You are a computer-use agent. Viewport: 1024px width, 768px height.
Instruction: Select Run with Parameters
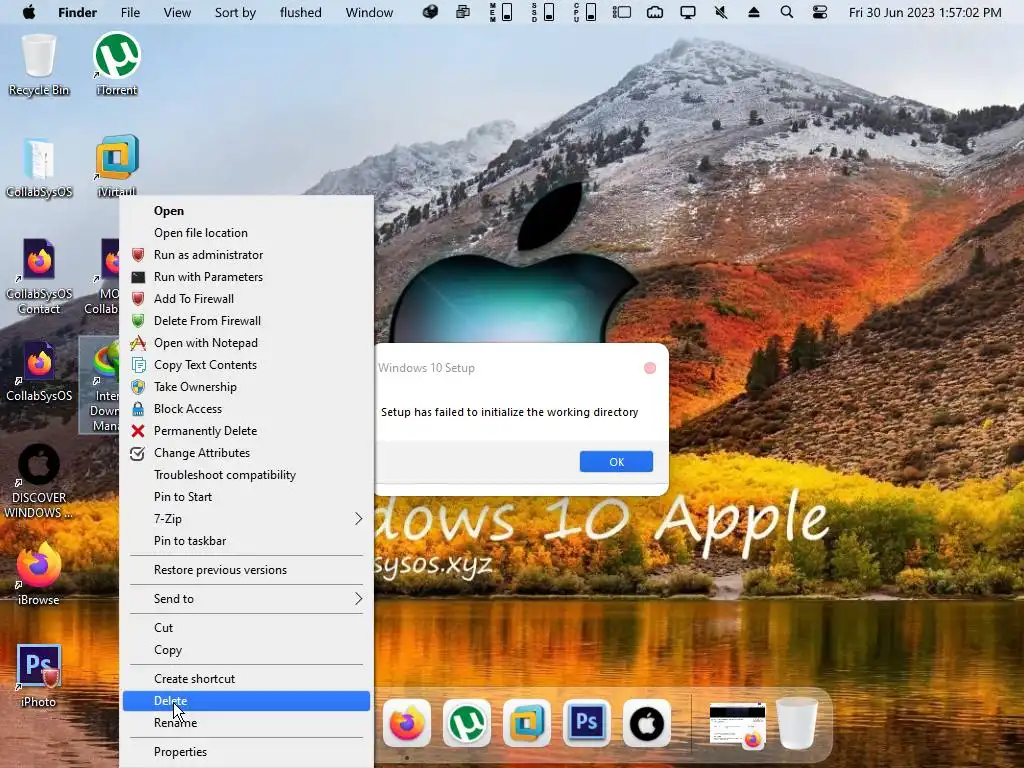pyautogui.click(x=246, y=277)
